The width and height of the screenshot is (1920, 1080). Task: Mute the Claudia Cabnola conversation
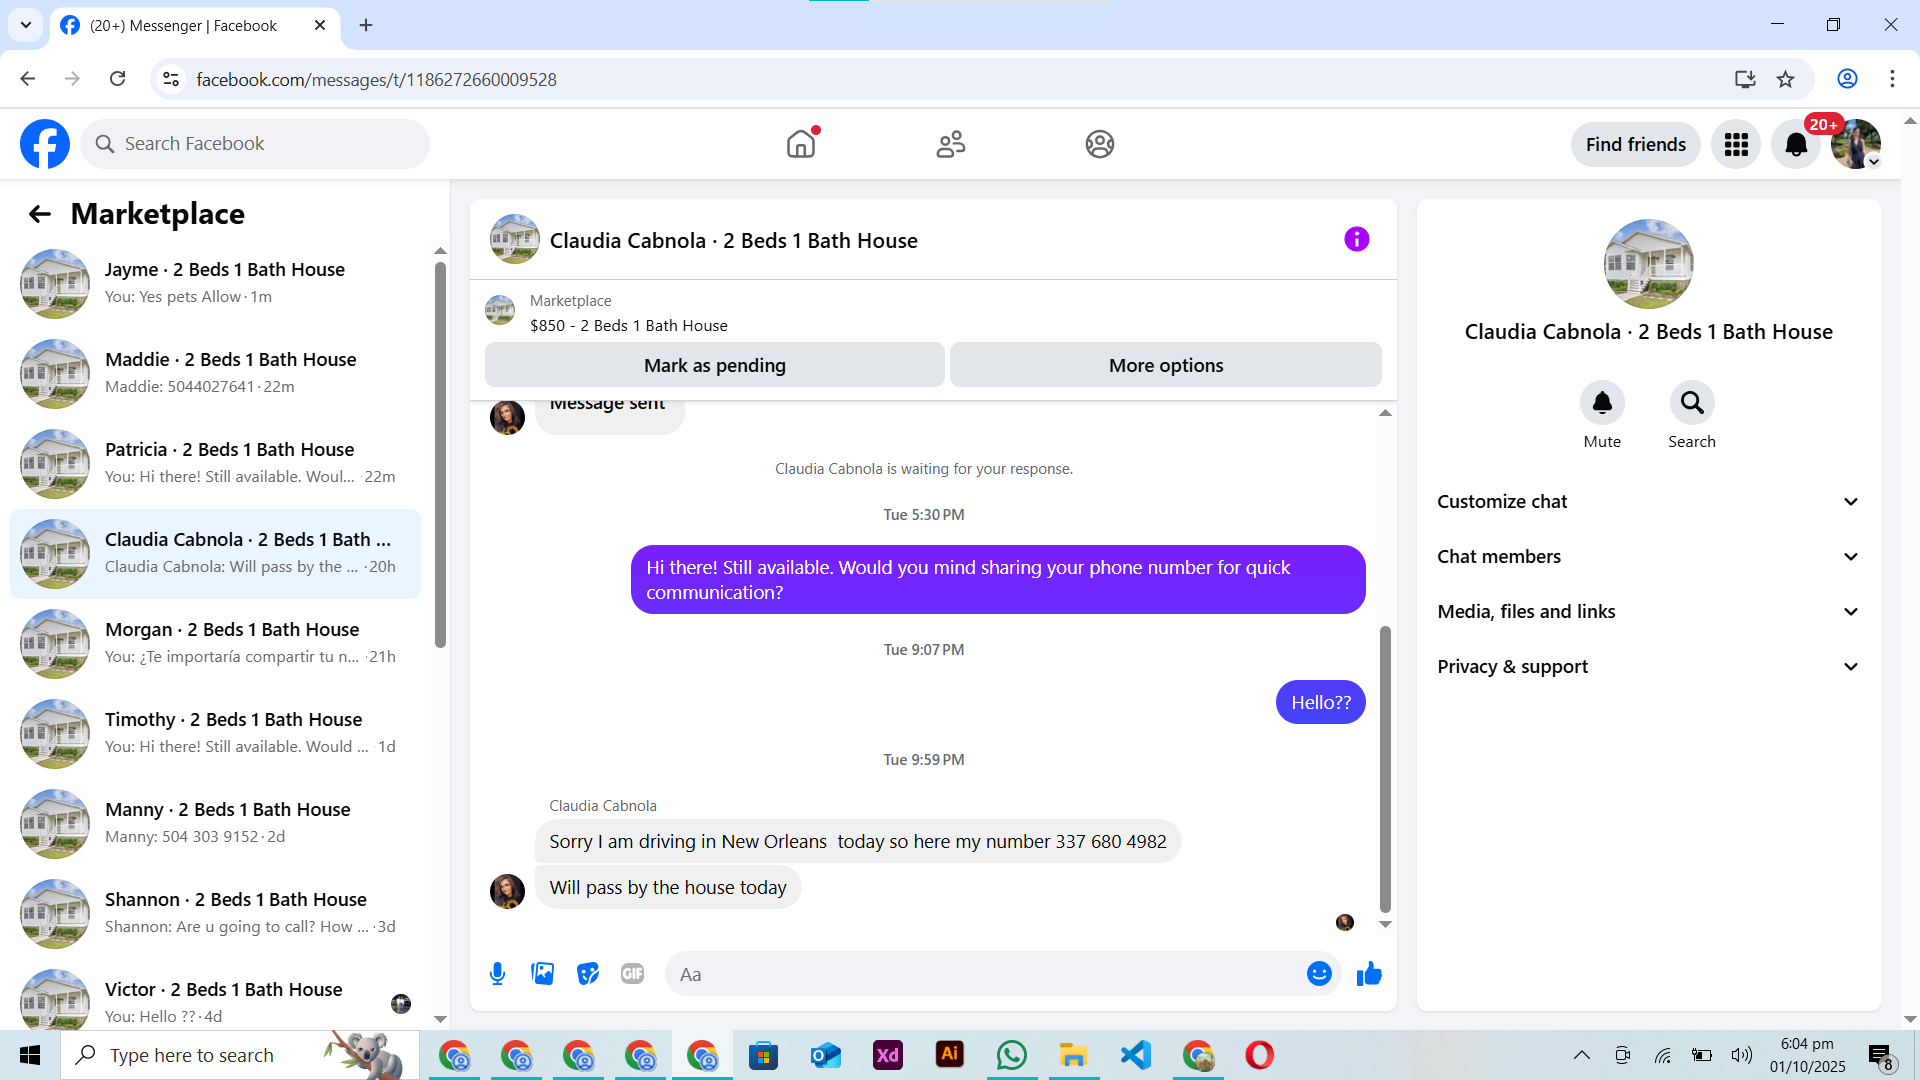1602,403
